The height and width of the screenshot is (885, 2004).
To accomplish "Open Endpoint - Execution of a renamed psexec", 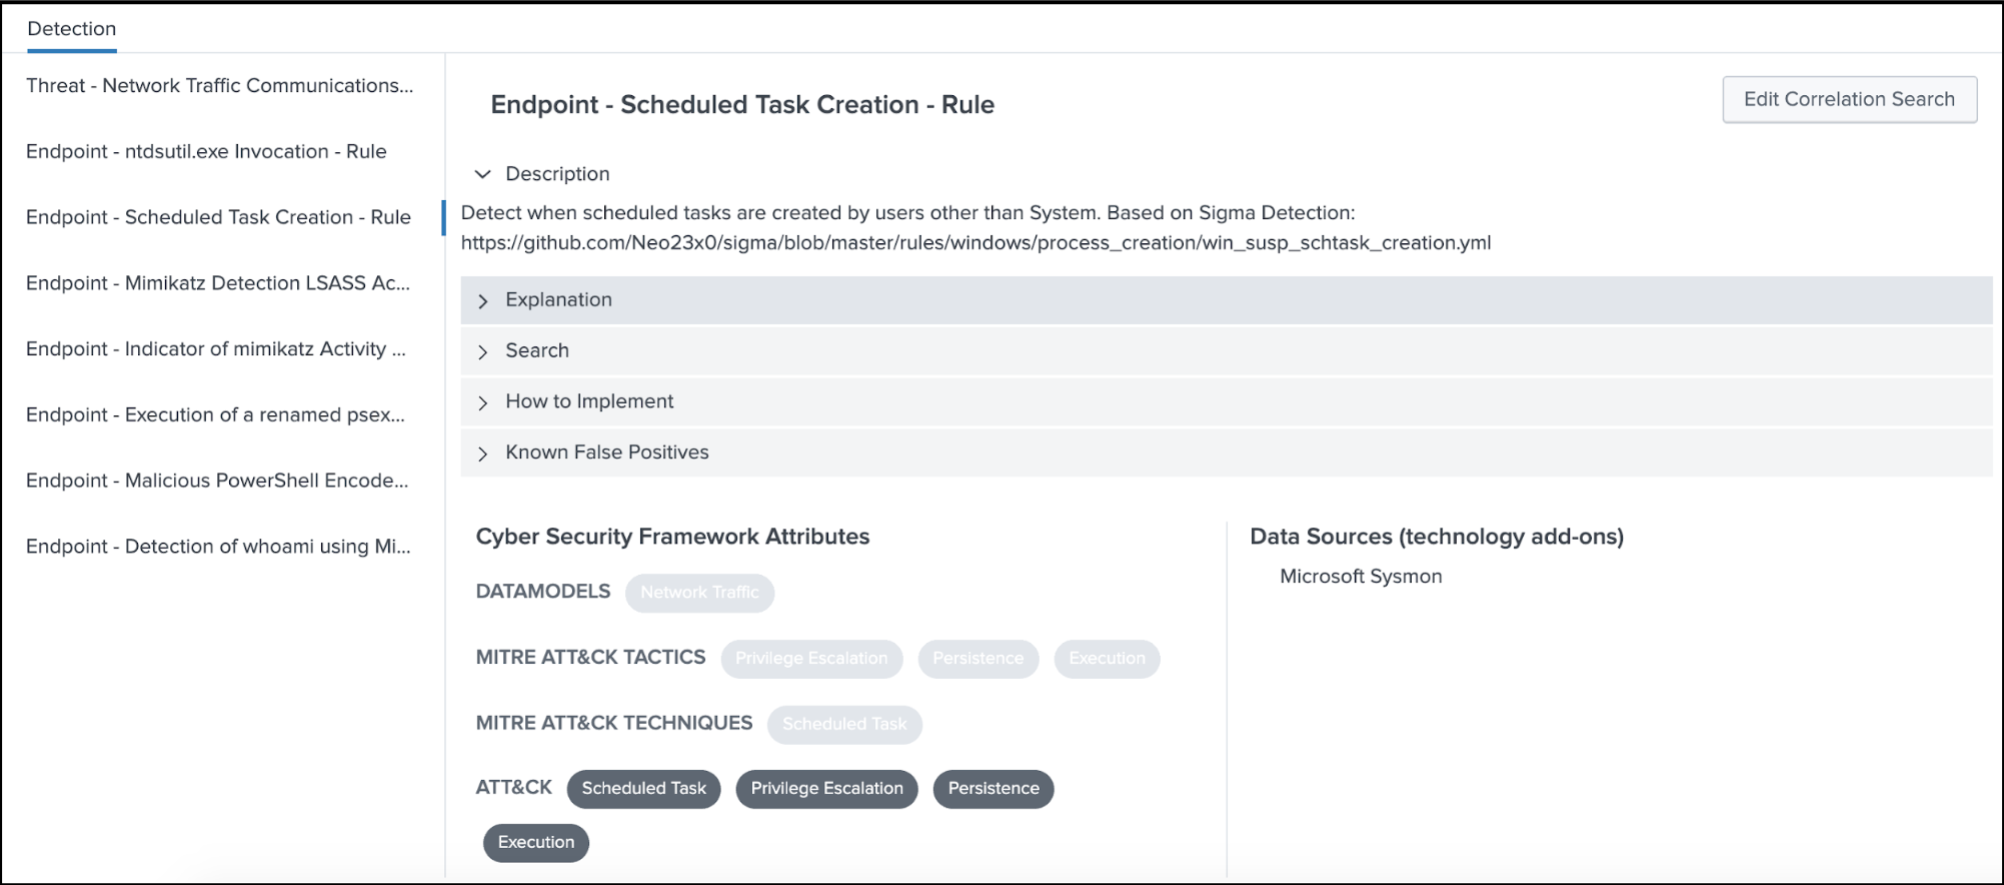I will pos(215,415).
